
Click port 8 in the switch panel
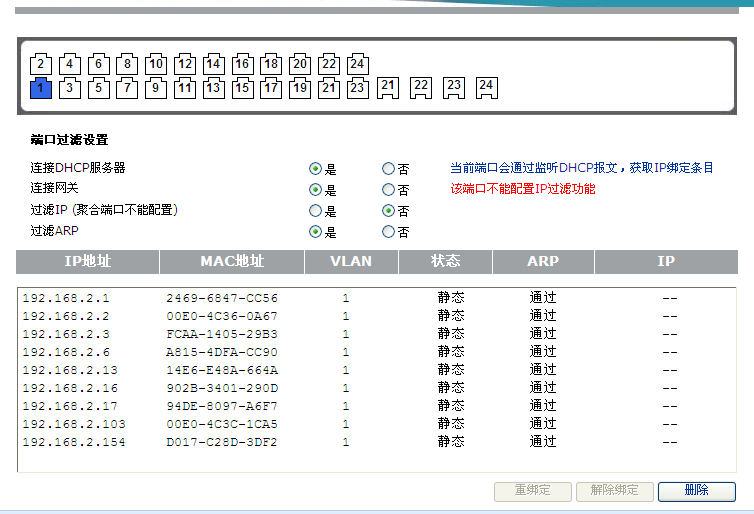[x=127, y=65]
